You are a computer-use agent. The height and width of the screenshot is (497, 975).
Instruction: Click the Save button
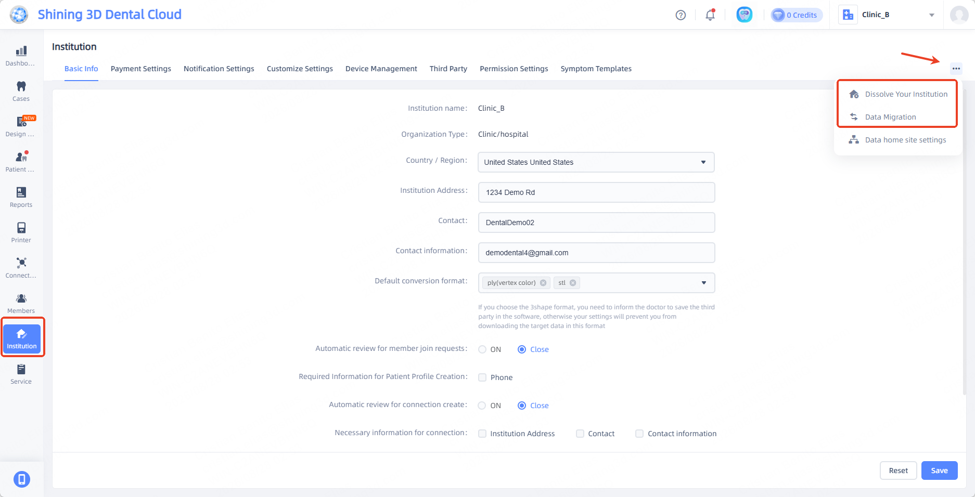click(x=940, y=470)
